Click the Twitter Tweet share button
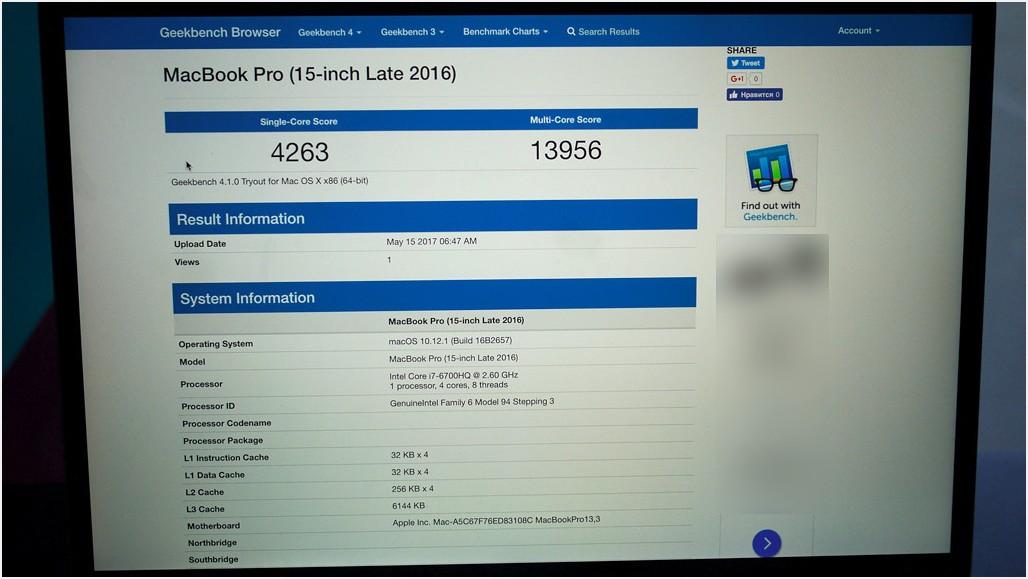This screenshot has height=579, width=1028. 745,63
